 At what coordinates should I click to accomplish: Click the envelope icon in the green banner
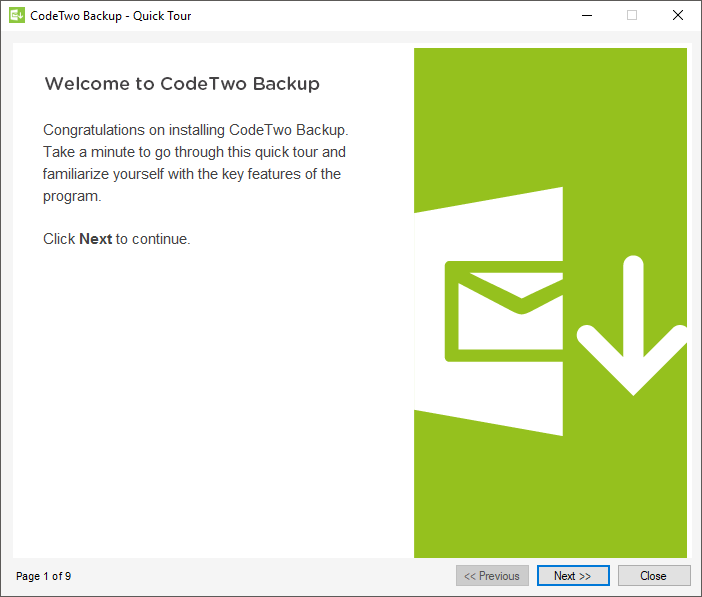(x=504, y=311)
